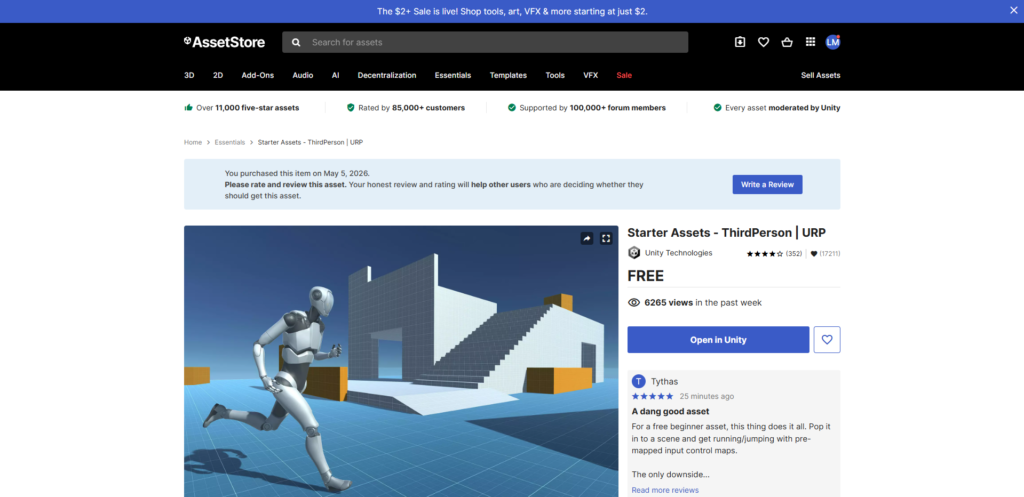This screenshot has height=497, width=1024.
Task: Click the FREE price text
Action: [x=646, y=276]
